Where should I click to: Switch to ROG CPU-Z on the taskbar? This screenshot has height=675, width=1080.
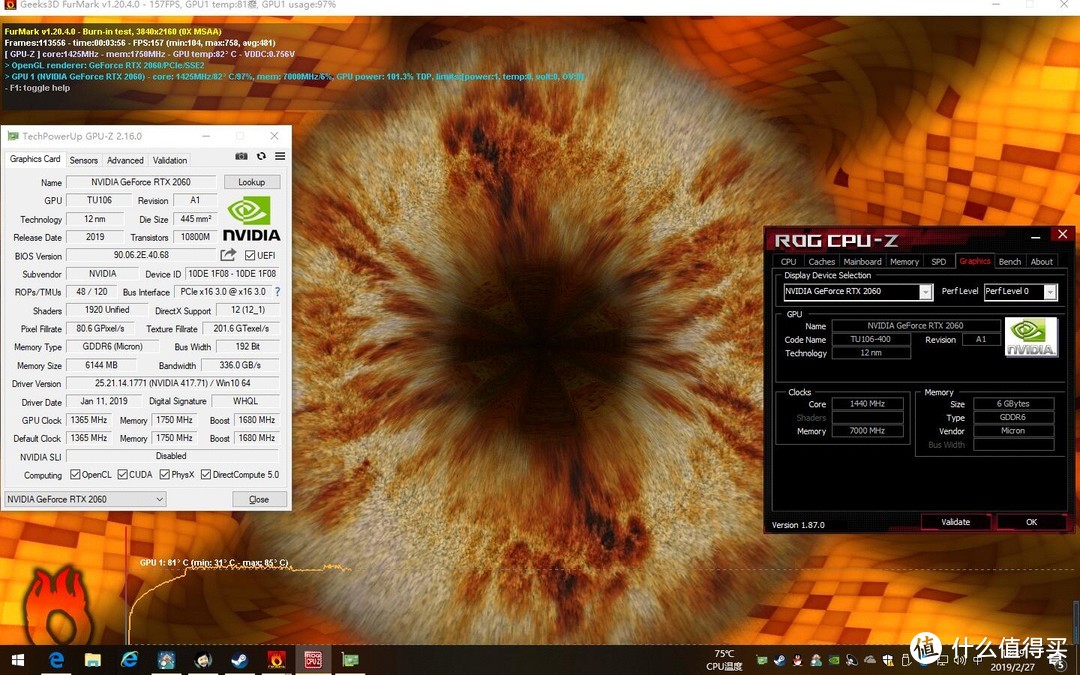313,660
